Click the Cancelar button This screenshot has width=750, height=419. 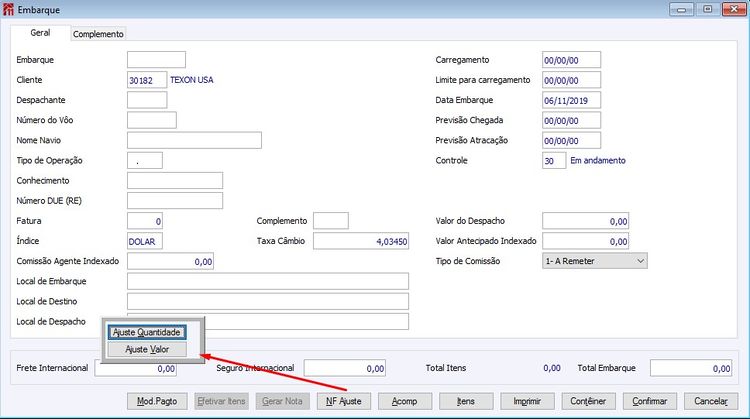711,401
